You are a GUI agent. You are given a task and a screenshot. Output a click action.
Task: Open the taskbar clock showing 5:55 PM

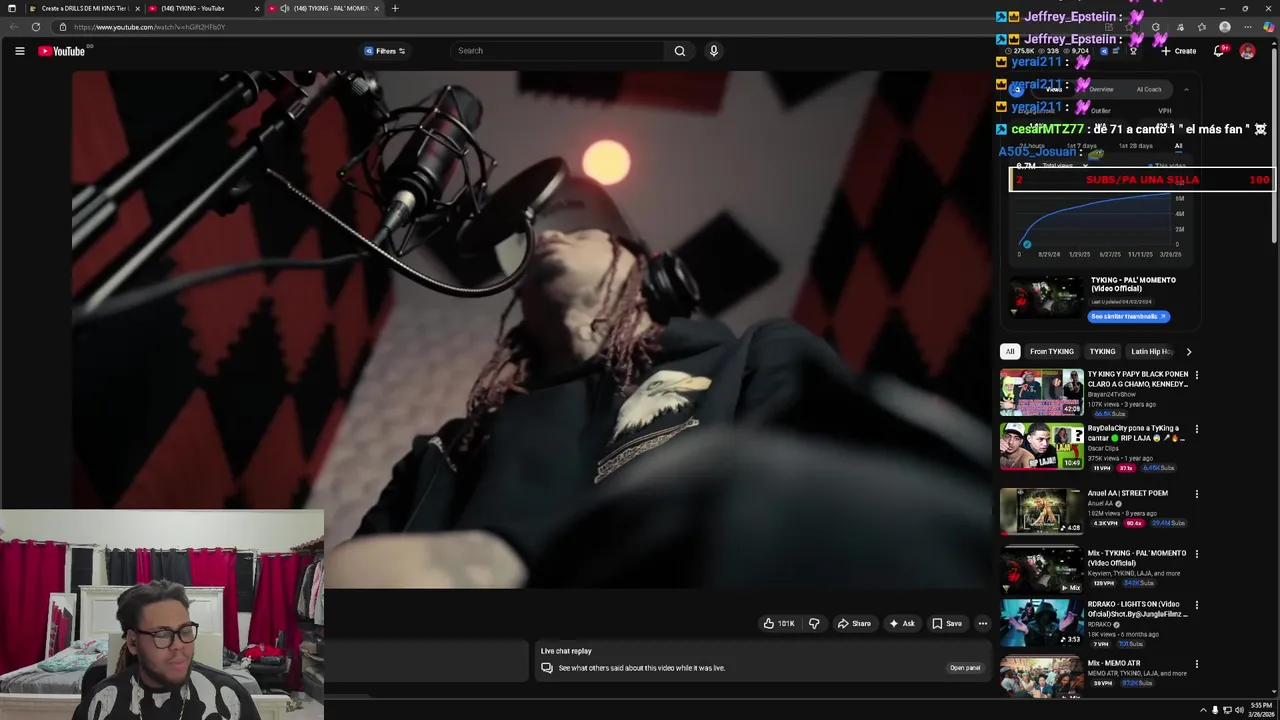(1261, 710)
